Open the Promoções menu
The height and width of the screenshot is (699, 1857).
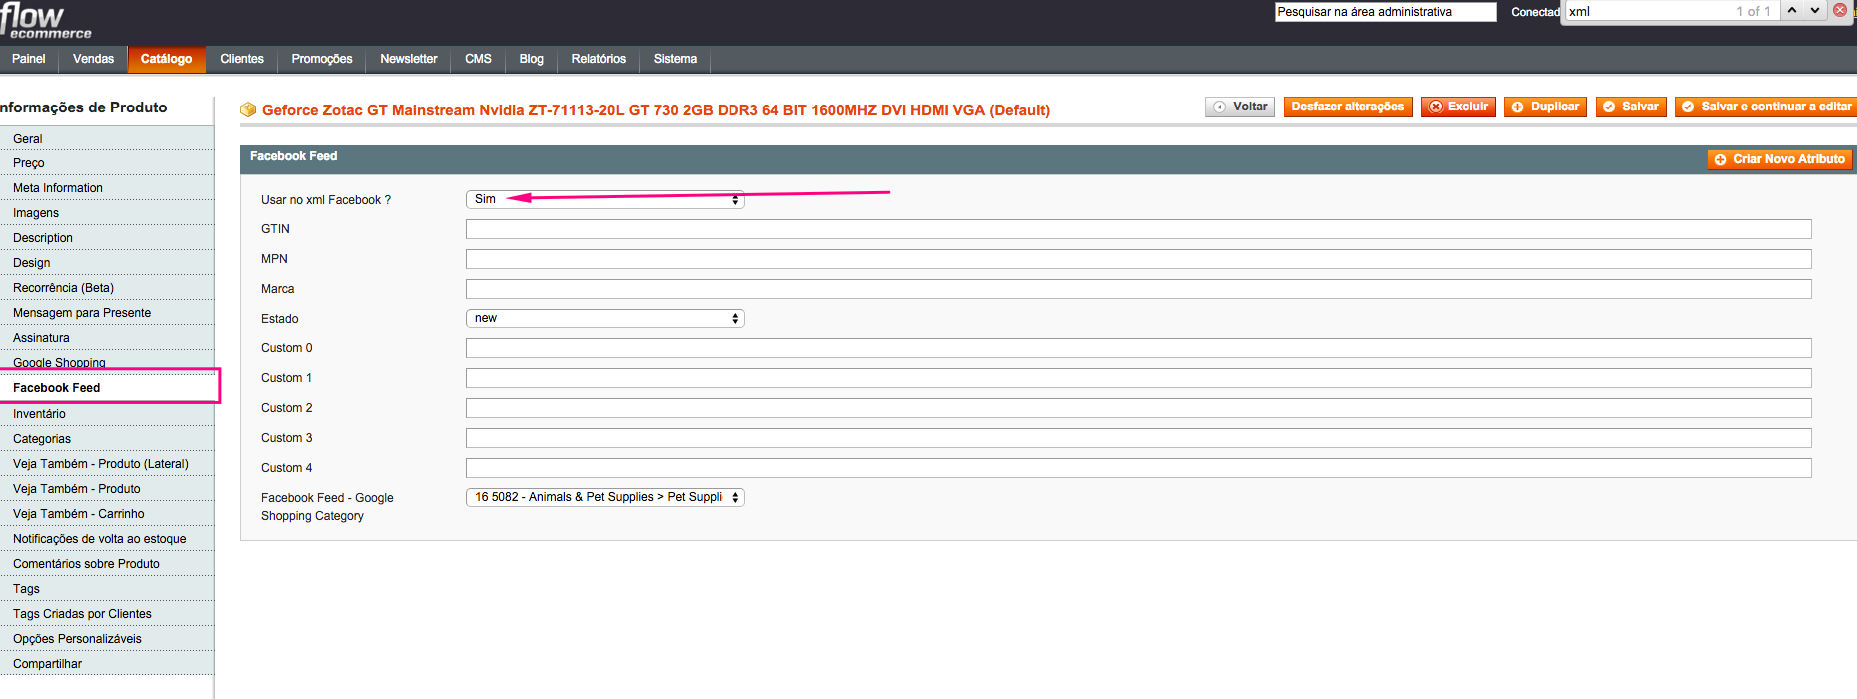coord(322,59)
